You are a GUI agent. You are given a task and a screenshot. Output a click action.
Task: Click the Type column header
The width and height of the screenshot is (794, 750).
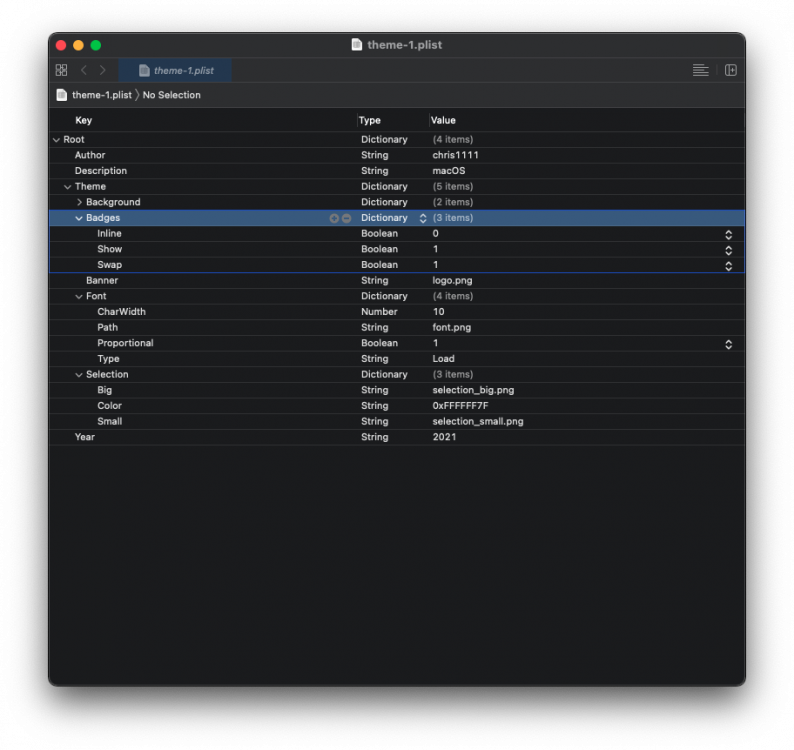point(370,120)
